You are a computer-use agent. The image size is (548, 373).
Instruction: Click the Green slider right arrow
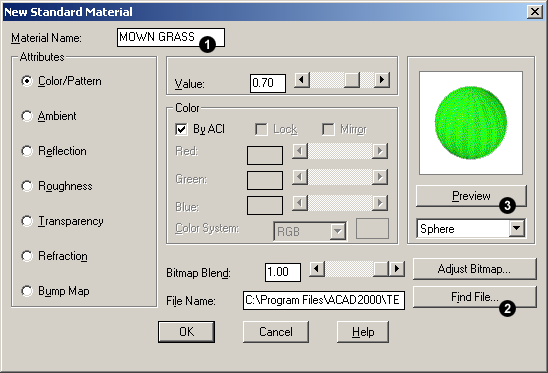tap(380, 177)
